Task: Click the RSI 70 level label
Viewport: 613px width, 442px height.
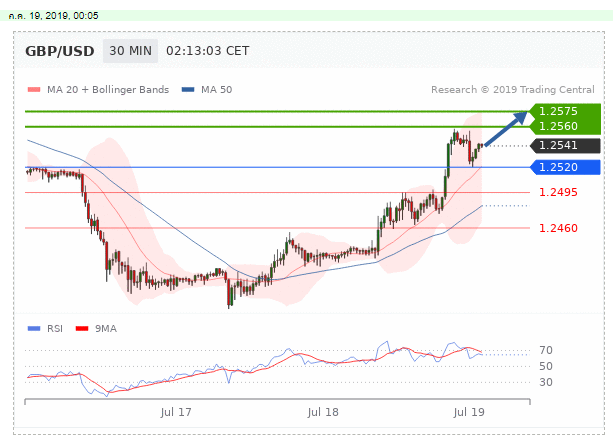Action: (x=546, y=350)
